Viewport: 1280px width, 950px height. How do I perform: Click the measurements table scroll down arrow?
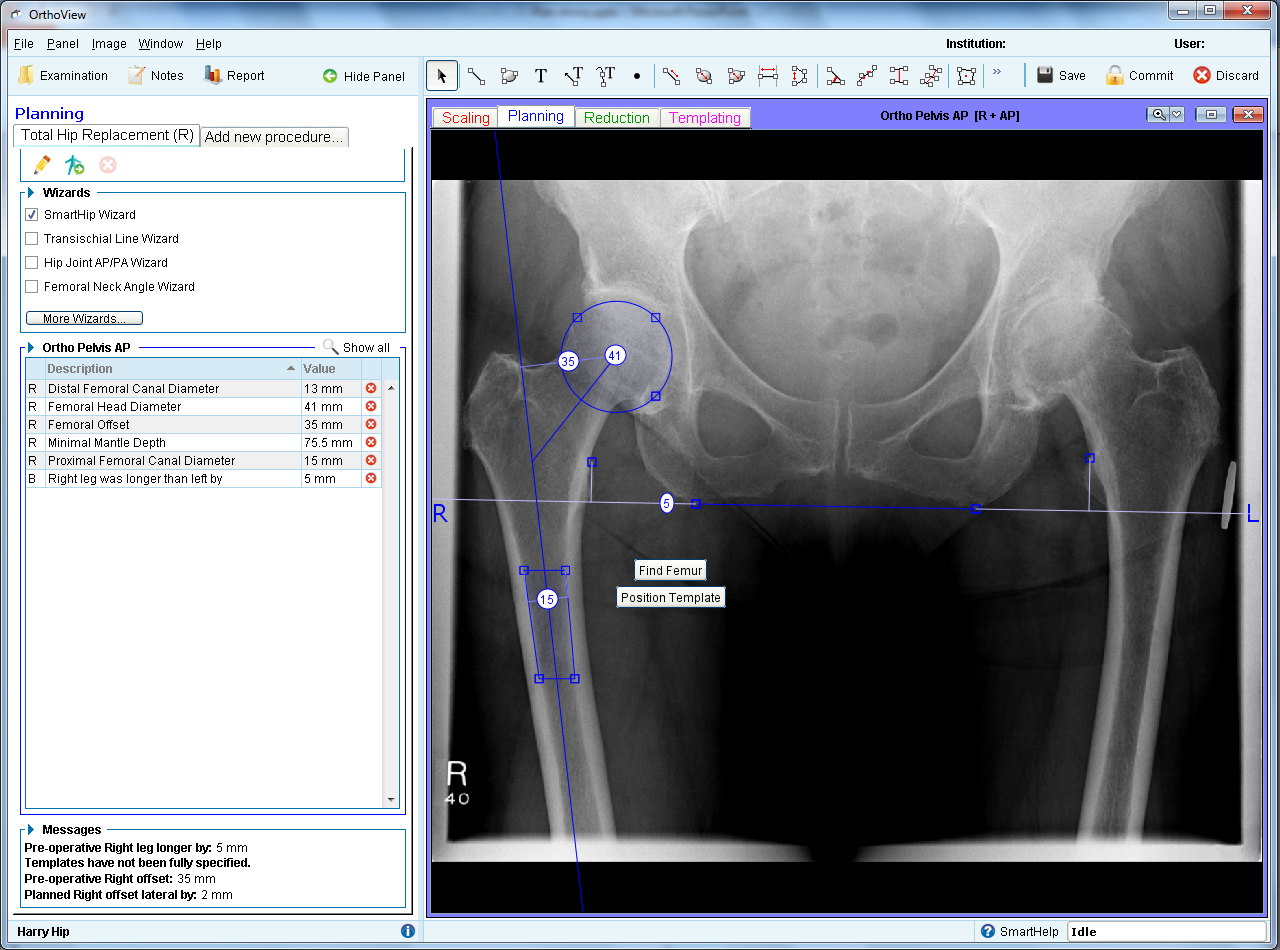[x=391, y=800]
